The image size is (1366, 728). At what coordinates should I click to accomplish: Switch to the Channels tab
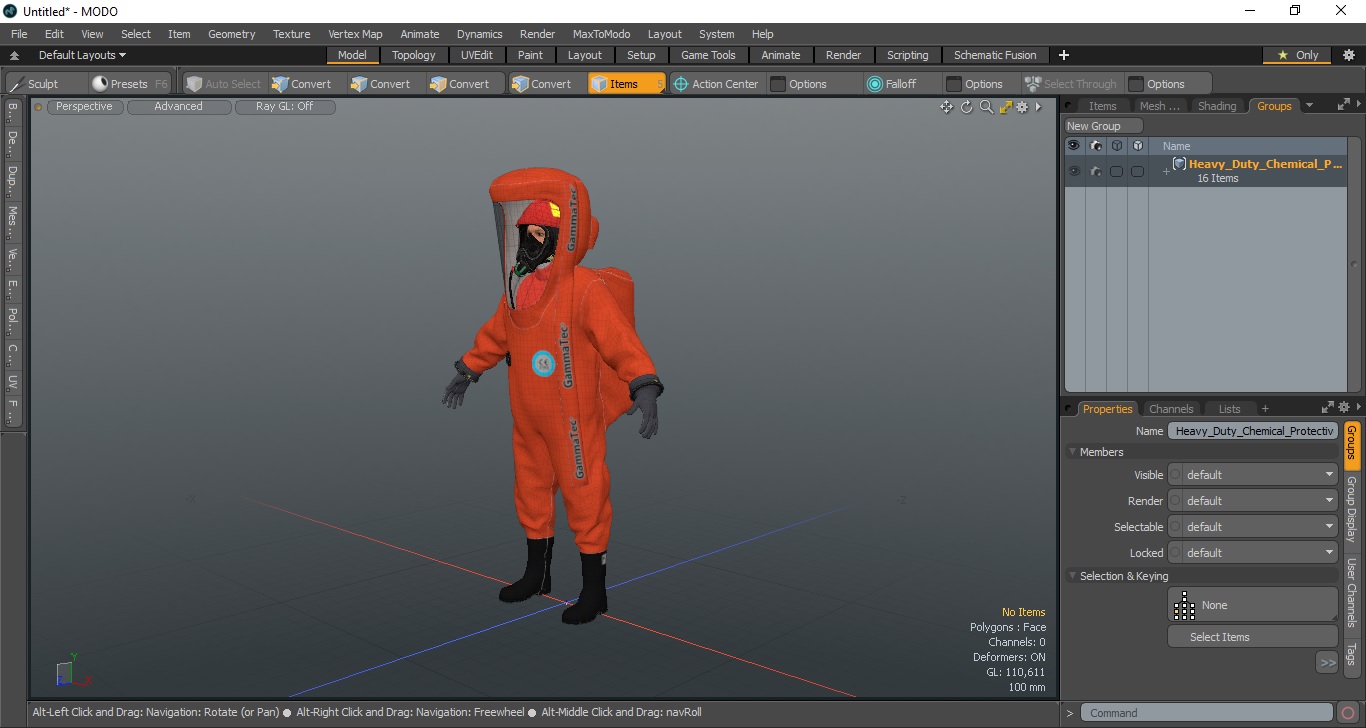point(1171,409)
